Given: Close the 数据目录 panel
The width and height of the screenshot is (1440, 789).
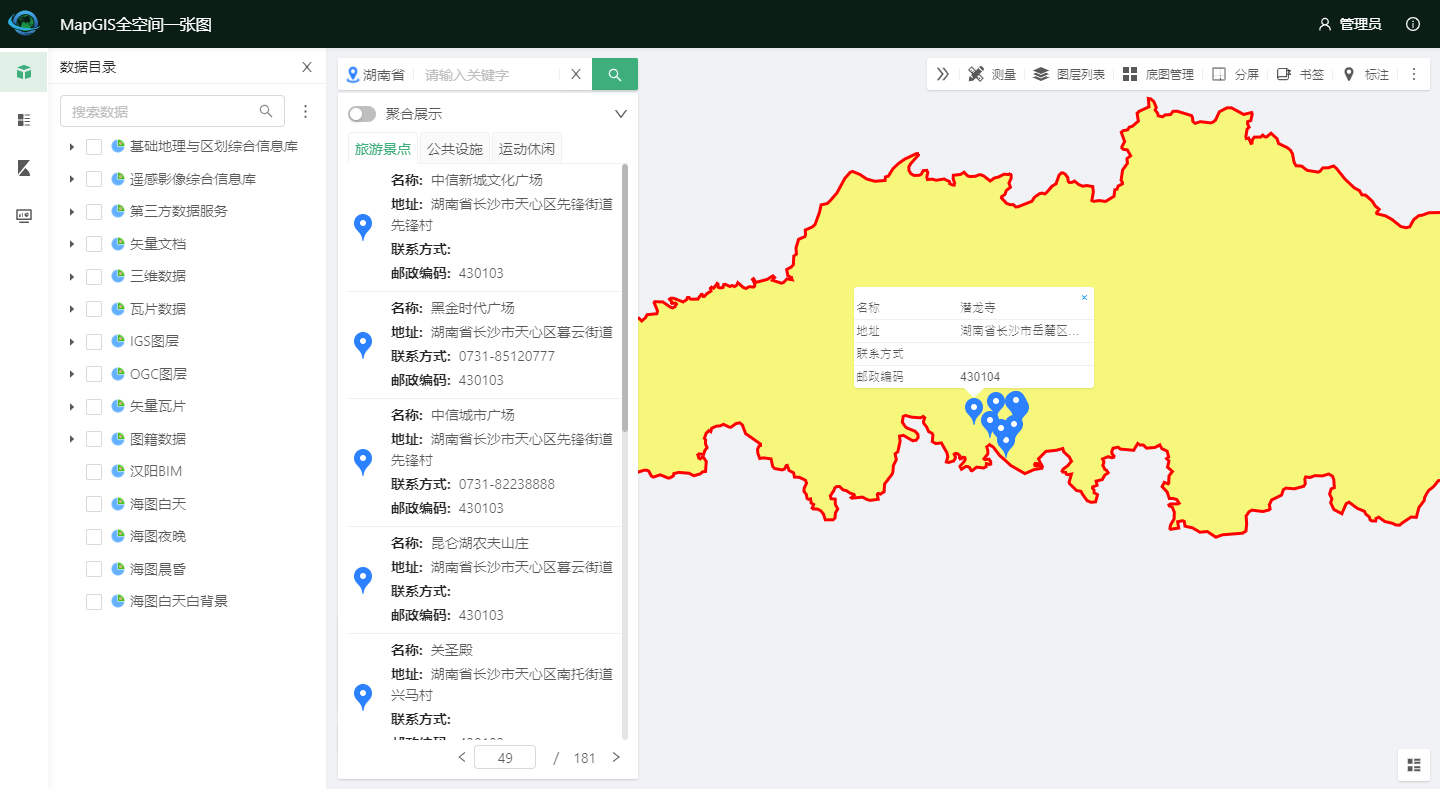Looking at the screenshot, I should pyautogui.click(x=307, y=67).
